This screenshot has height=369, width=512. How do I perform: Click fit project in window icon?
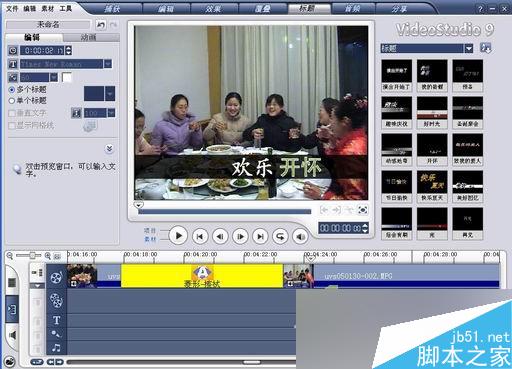(x=57, y=256)
